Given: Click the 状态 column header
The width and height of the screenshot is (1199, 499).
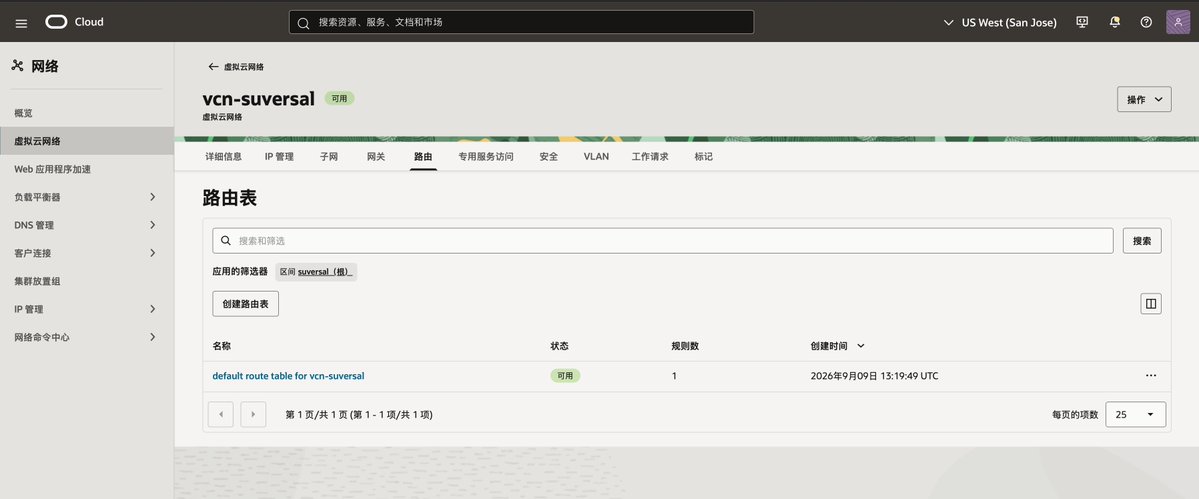Looking at the screenshot, I should click(x=560, y=346).
